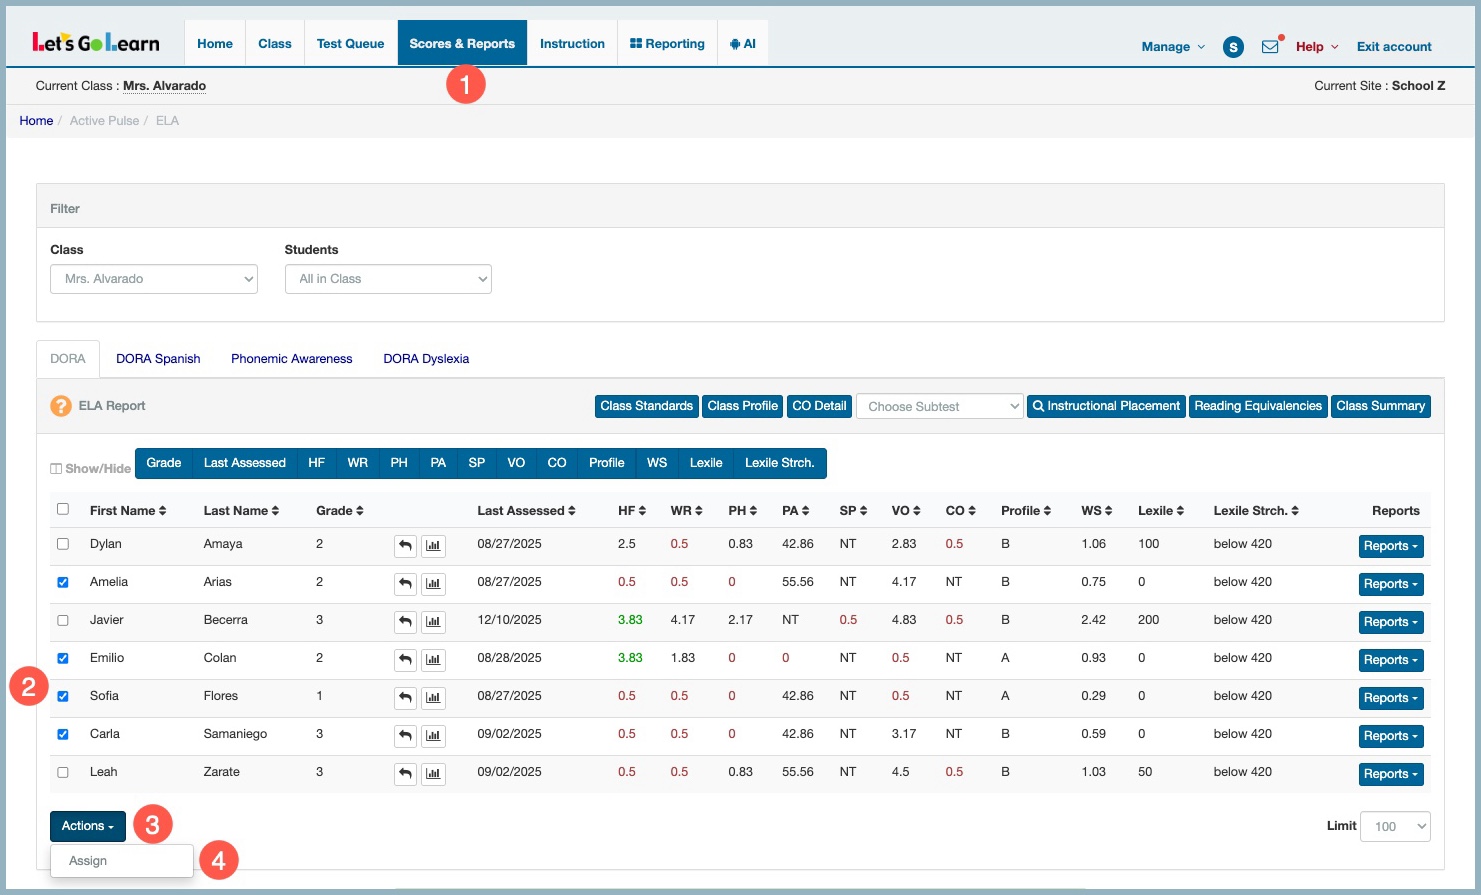Viewport: 1481px width, 895px height.
Task: Open the Choose Subtest dropdown
Action: [x=939, y=406]
